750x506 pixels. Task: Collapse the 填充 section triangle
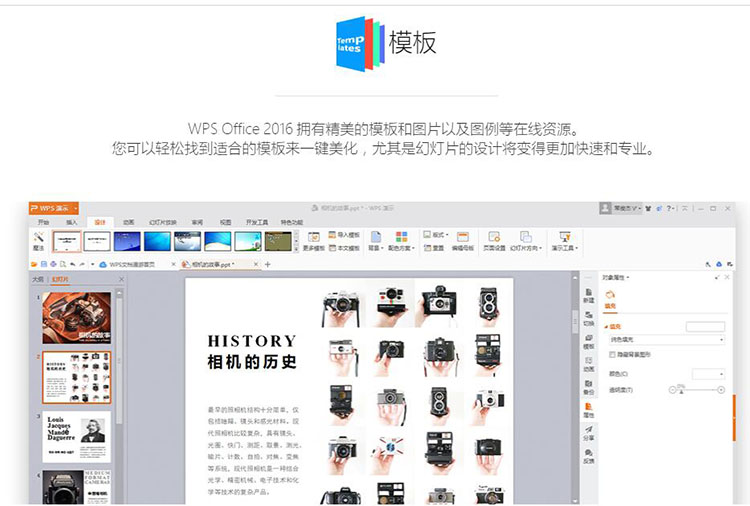[607, 325]
